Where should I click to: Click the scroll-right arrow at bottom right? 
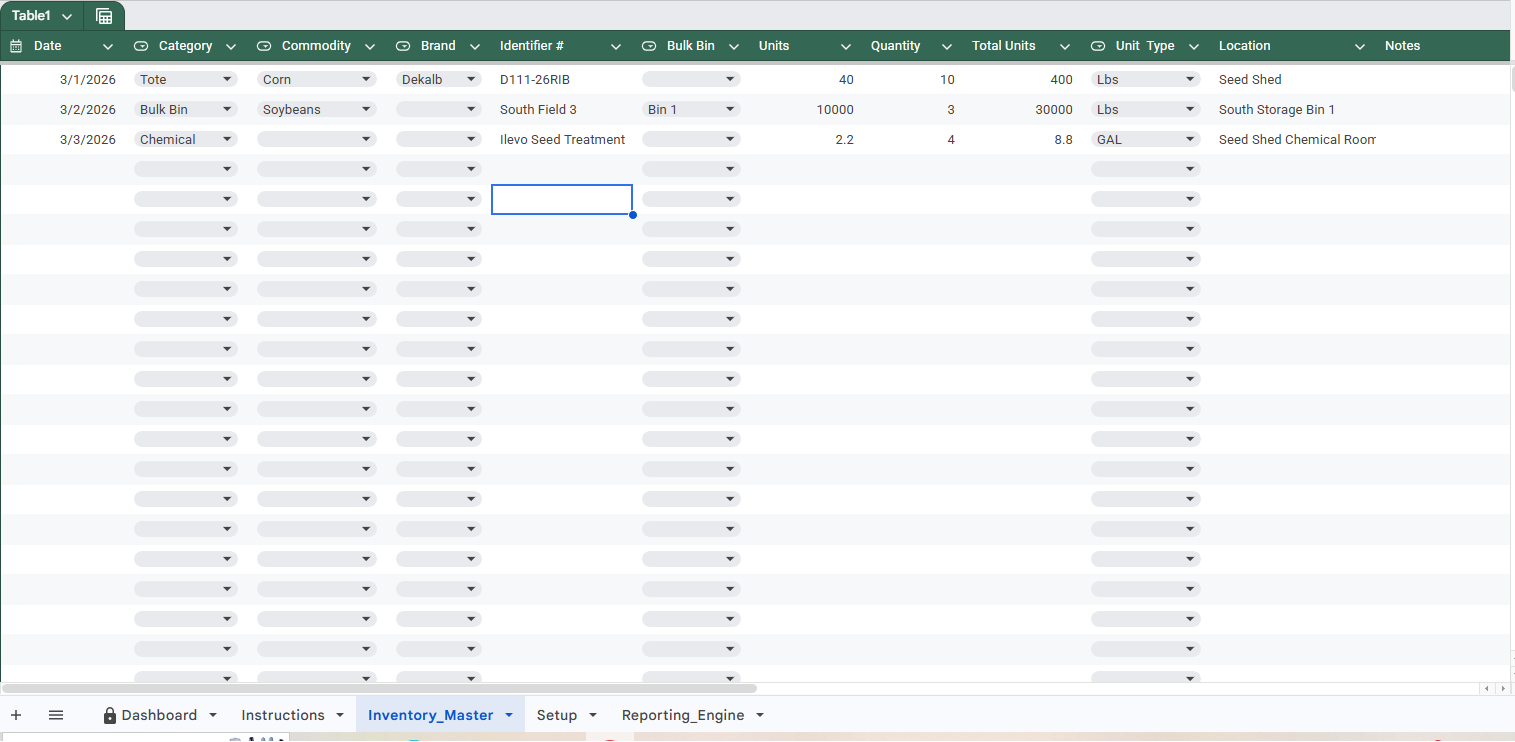click(x=1504, y=688)
